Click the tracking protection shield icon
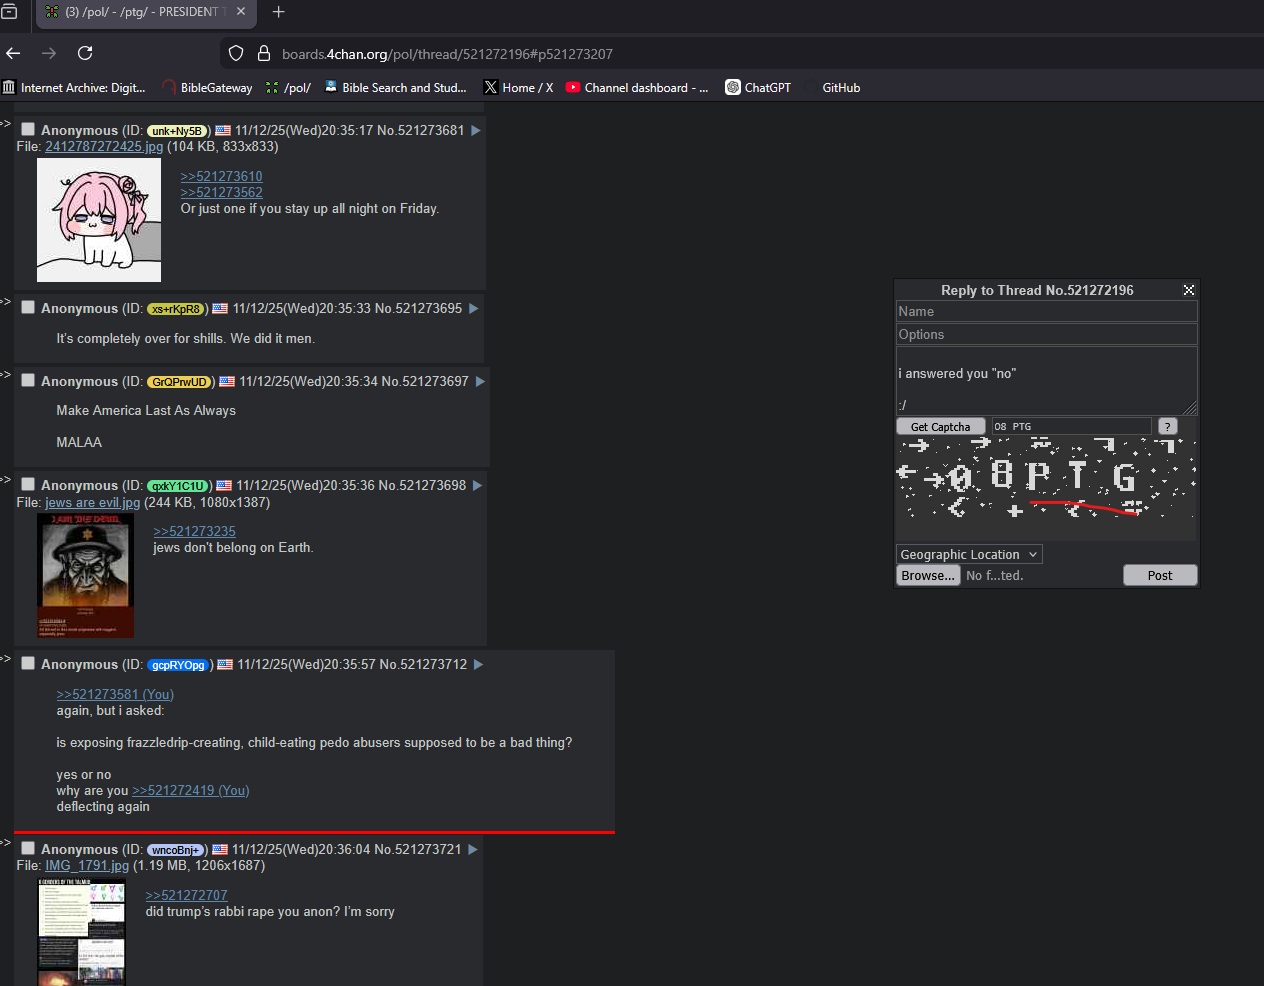Viewport: 1264px width, 986px height. coord(236,53)
